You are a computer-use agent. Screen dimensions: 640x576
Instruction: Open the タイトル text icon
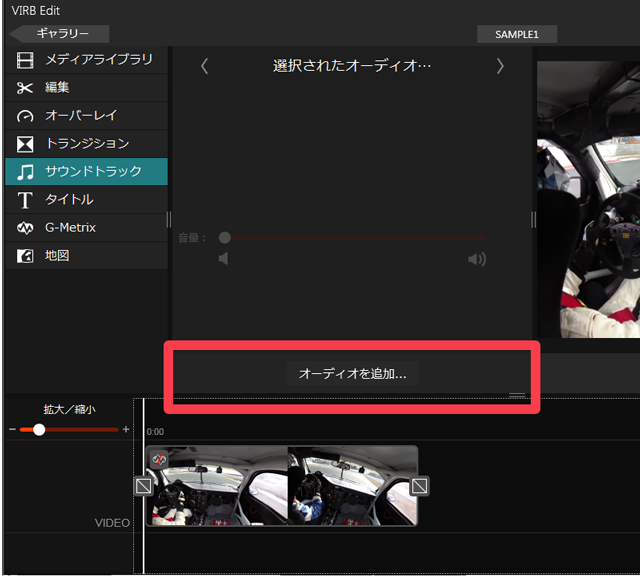tap(25, 200)
